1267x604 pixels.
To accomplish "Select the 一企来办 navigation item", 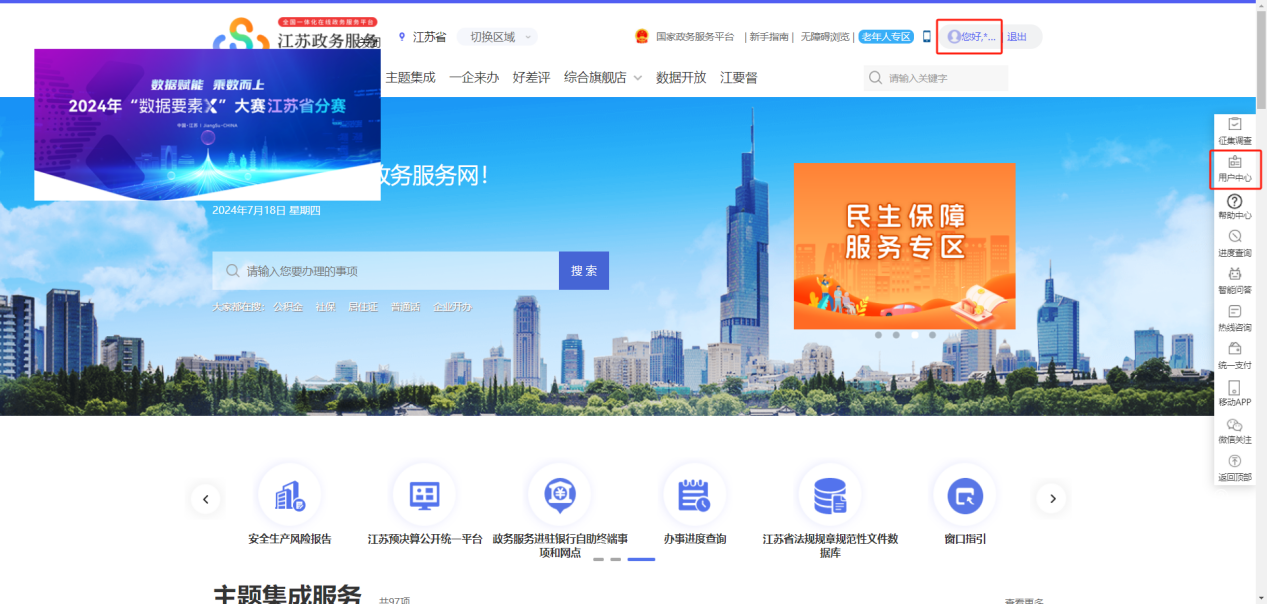I will 474,77.
